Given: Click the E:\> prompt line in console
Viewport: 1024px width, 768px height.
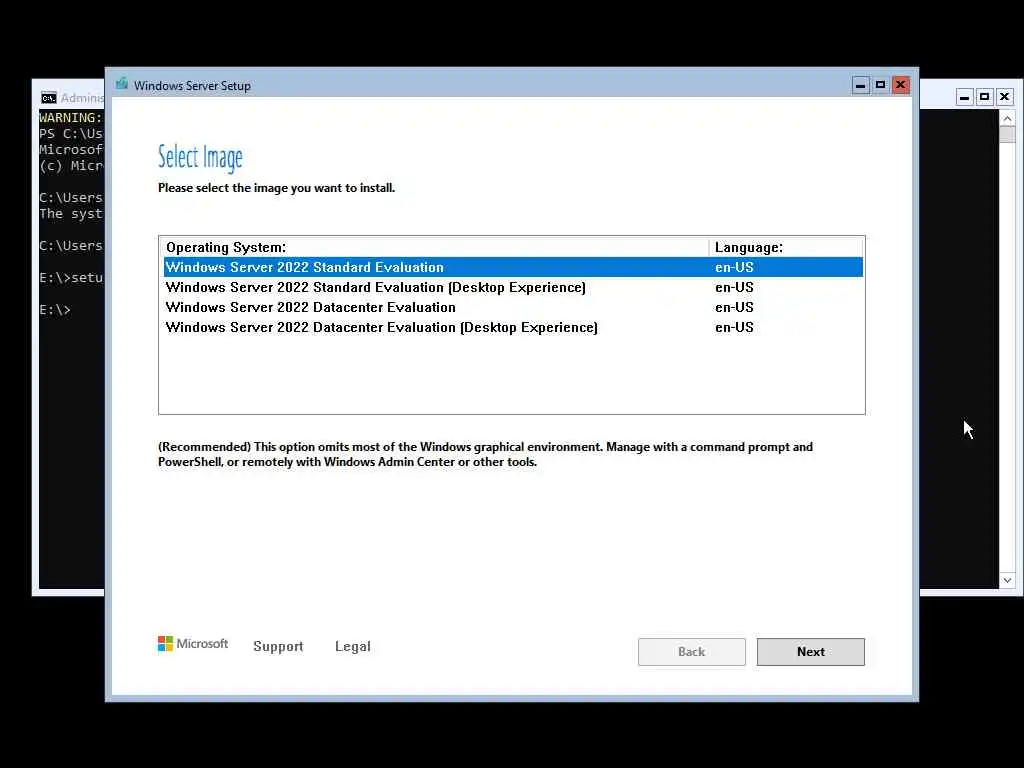Looking at the screenshot, I should pos(55,310).
